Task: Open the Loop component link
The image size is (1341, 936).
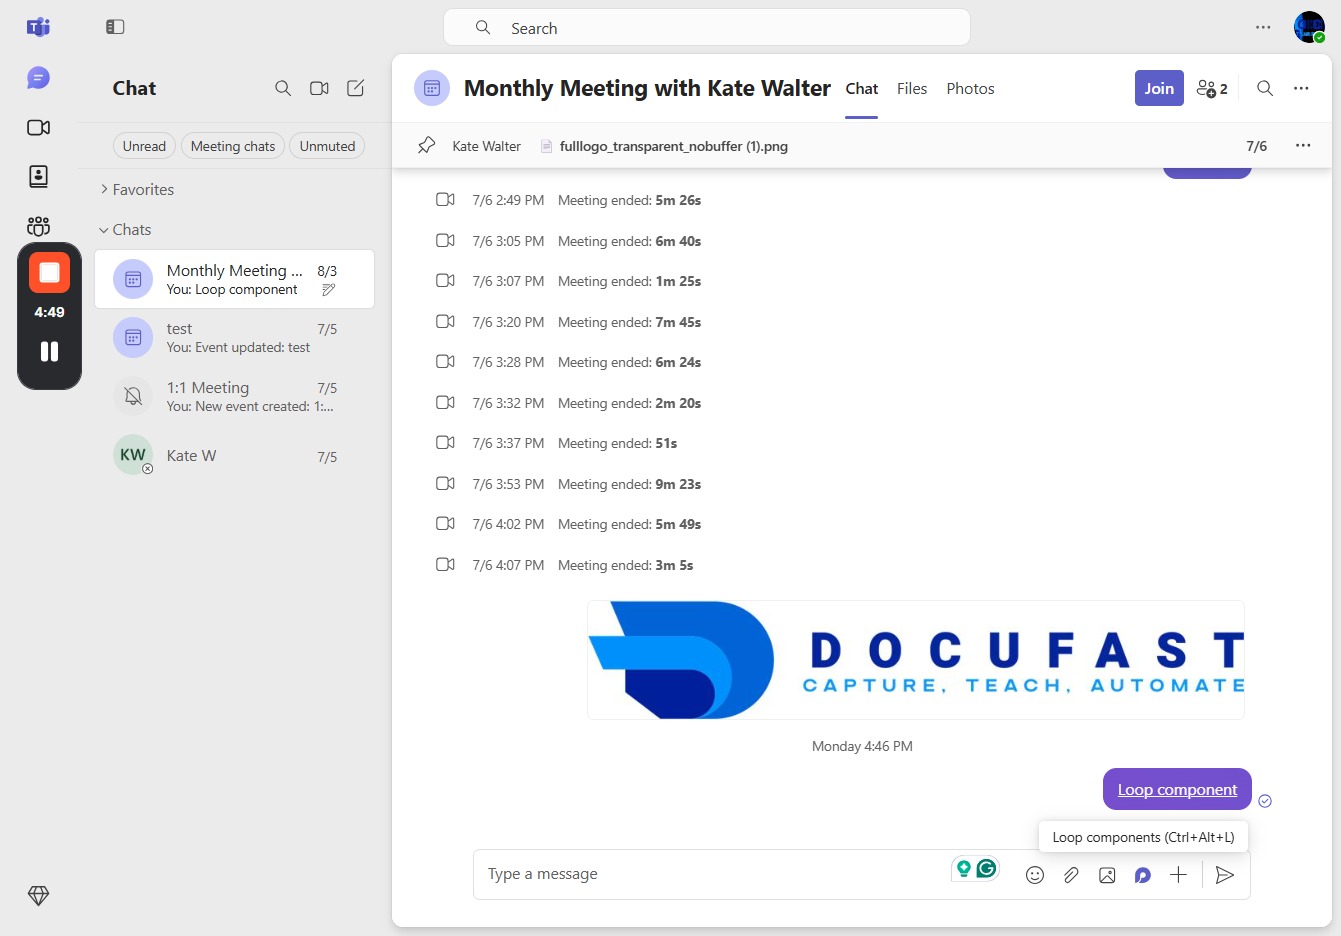Action: (1177, 789)
